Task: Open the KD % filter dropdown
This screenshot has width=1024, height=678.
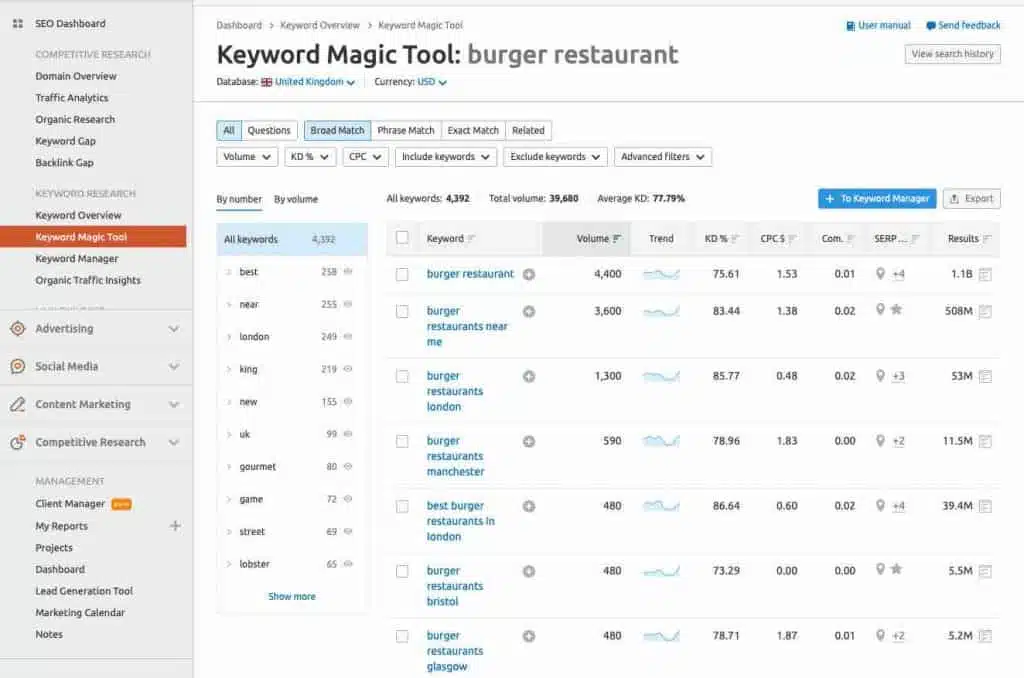Action: point(310,157)
